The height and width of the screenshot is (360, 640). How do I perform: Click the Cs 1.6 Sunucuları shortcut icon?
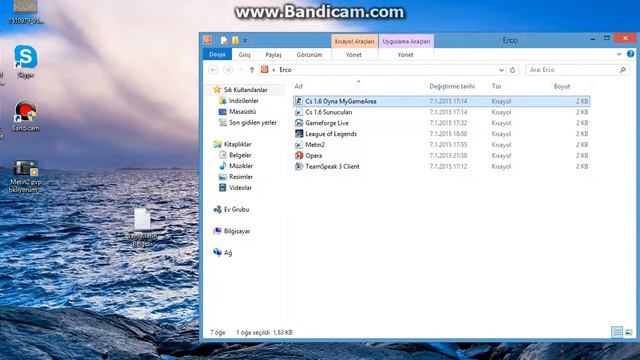299,112
